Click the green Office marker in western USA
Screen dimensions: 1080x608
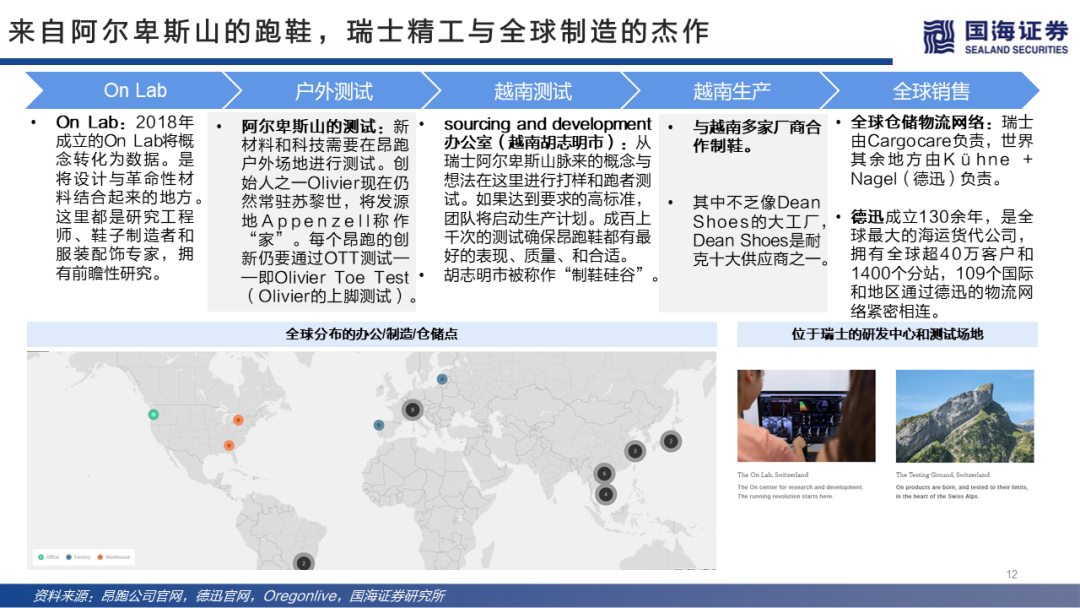pos(154,414)
